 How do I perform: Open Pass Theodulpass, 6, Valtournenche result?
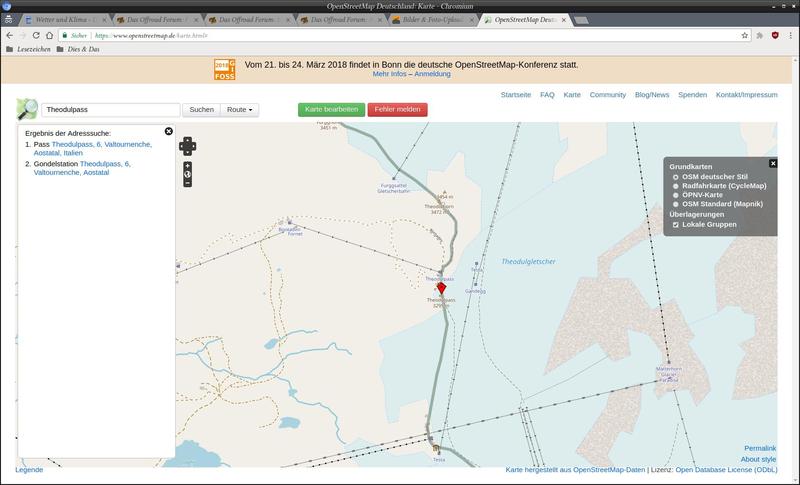click(x=92, y=148)
